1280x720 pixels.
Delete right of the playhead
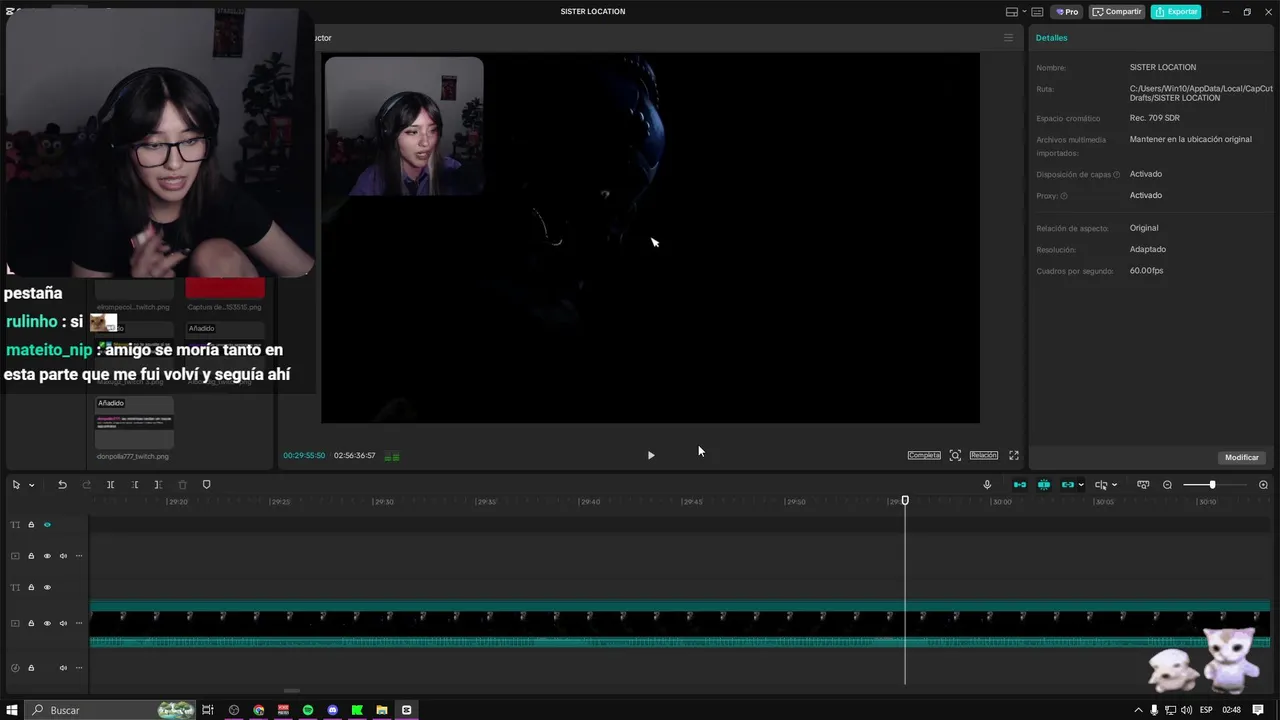click(158, 485)
